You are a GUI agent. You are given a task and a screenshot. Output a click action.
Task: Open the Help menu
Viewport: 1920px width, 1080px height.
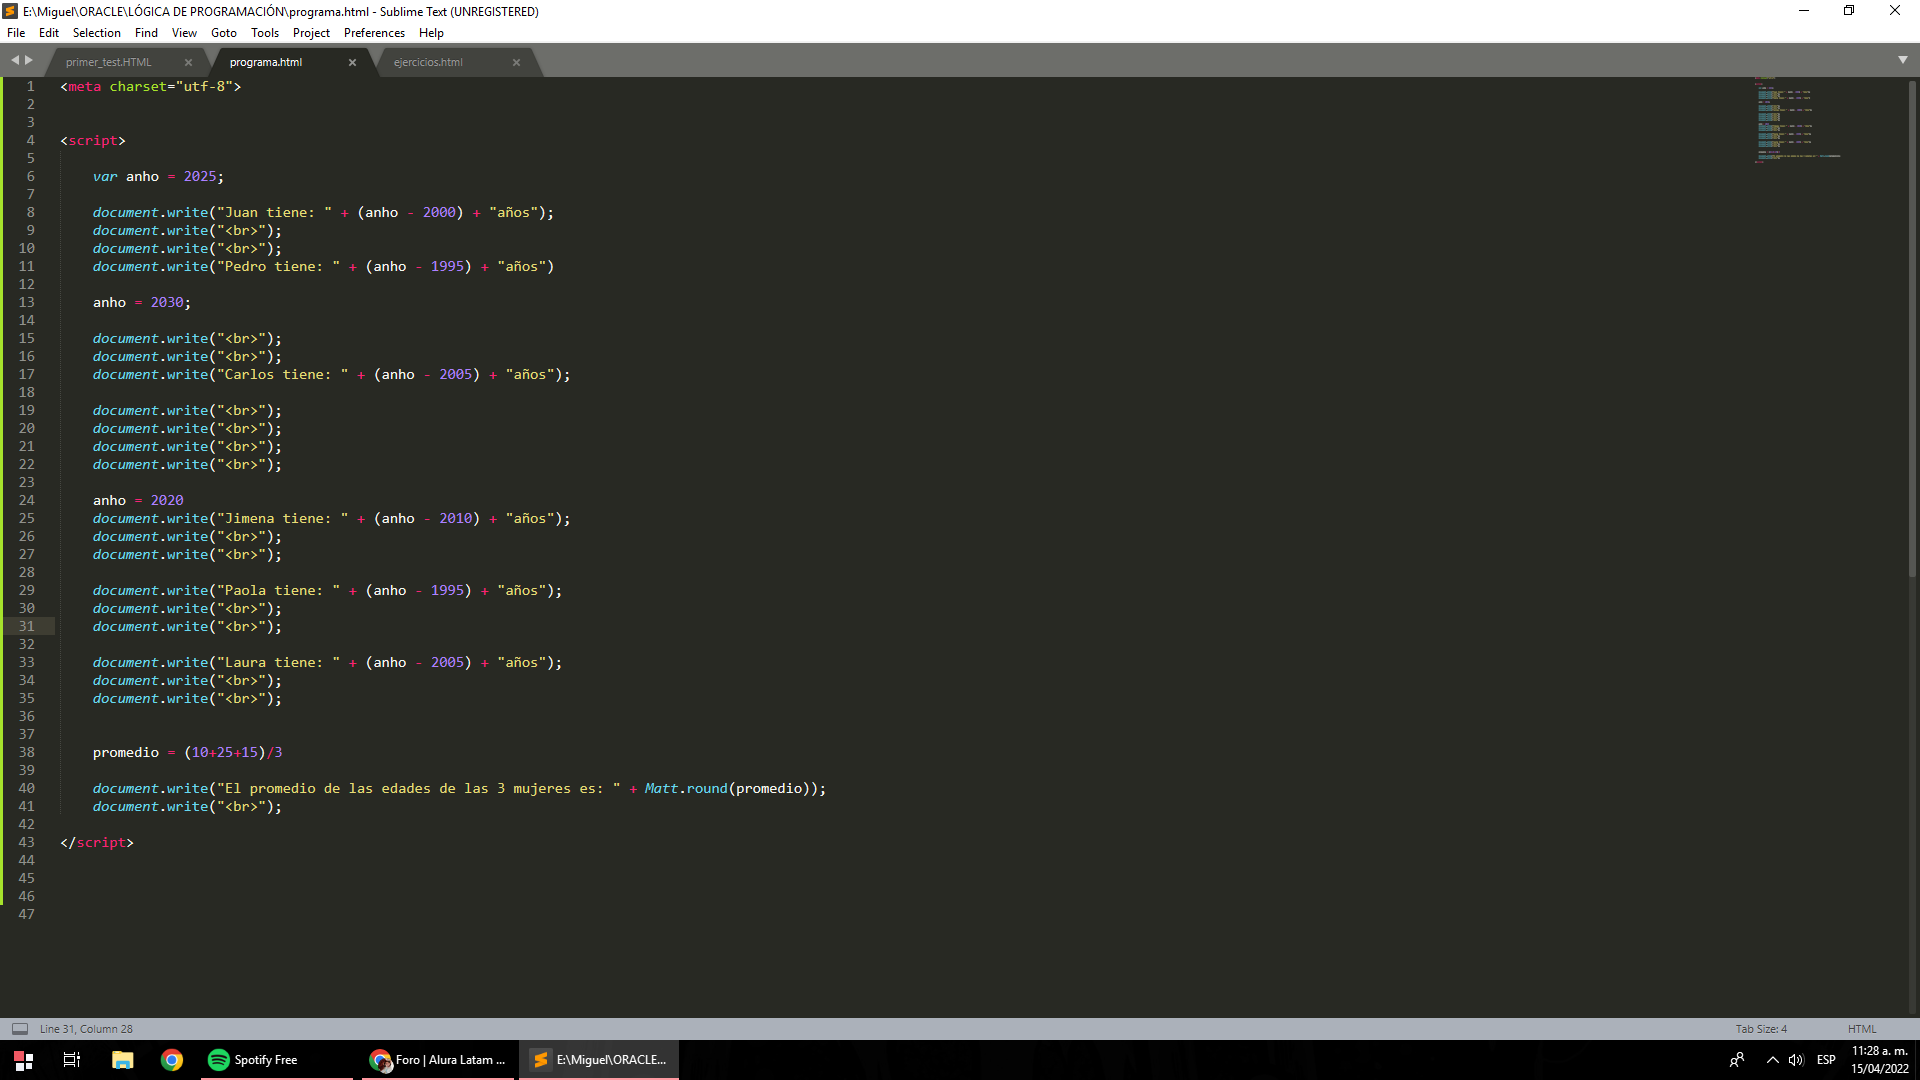pyautogui.click(x=431, y=33)
